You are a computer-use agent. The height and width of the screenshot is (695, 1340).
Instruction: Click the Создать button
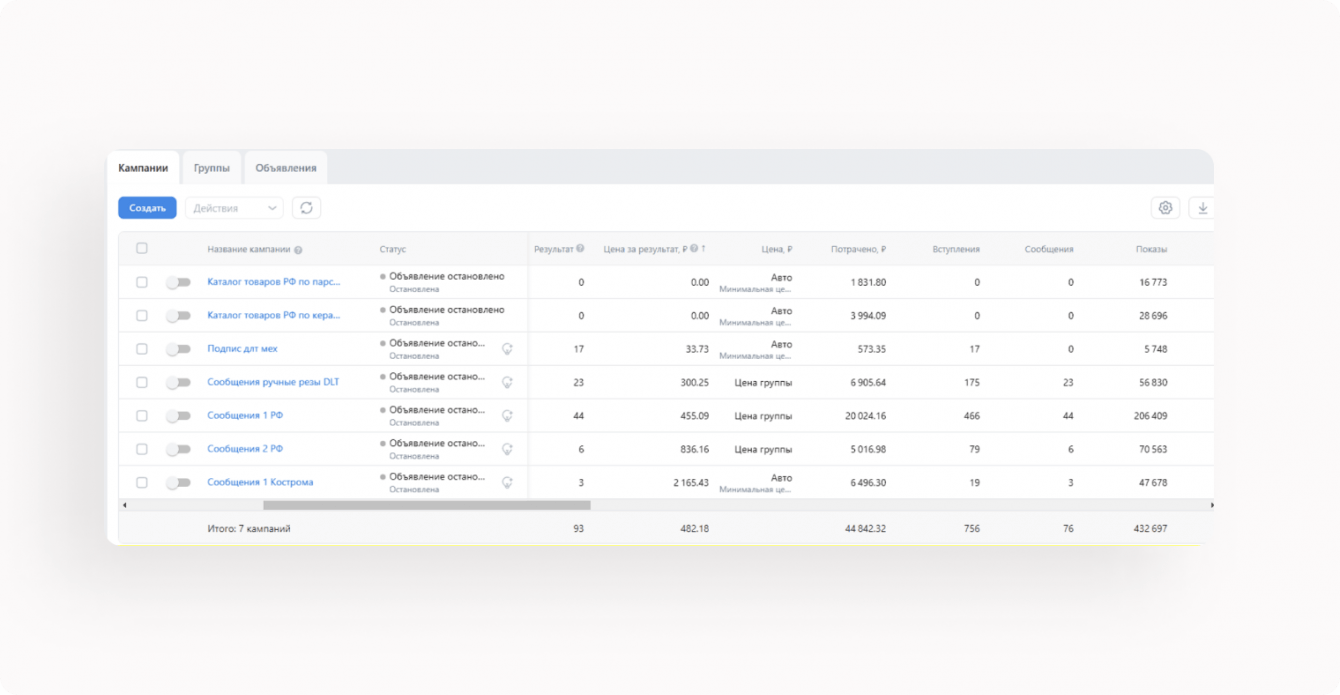147,208
